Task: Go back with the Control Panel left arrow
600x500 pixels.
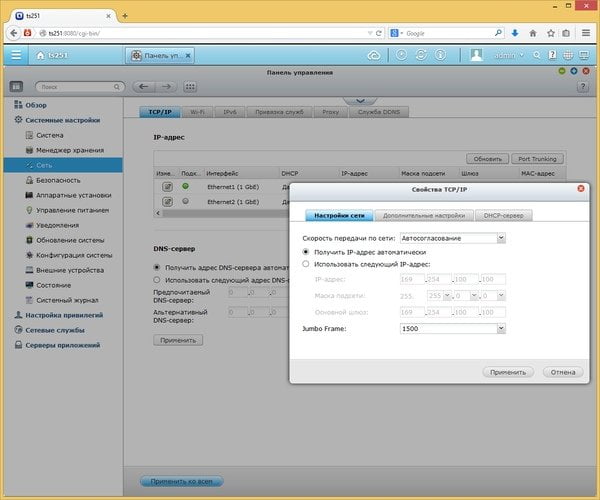Action: click(144, 87)
